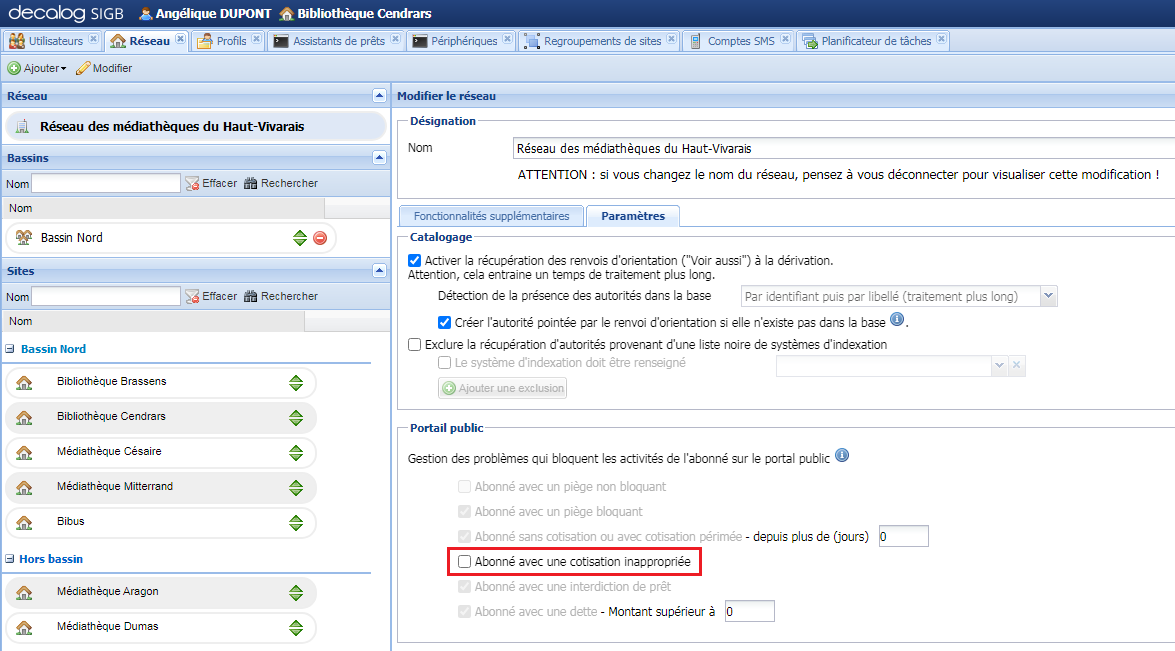Click the info icon next to cotisation périmée setting
The height and width of the screenshot is (651, 1175).
pyautogui.click(x=840, y=457)
